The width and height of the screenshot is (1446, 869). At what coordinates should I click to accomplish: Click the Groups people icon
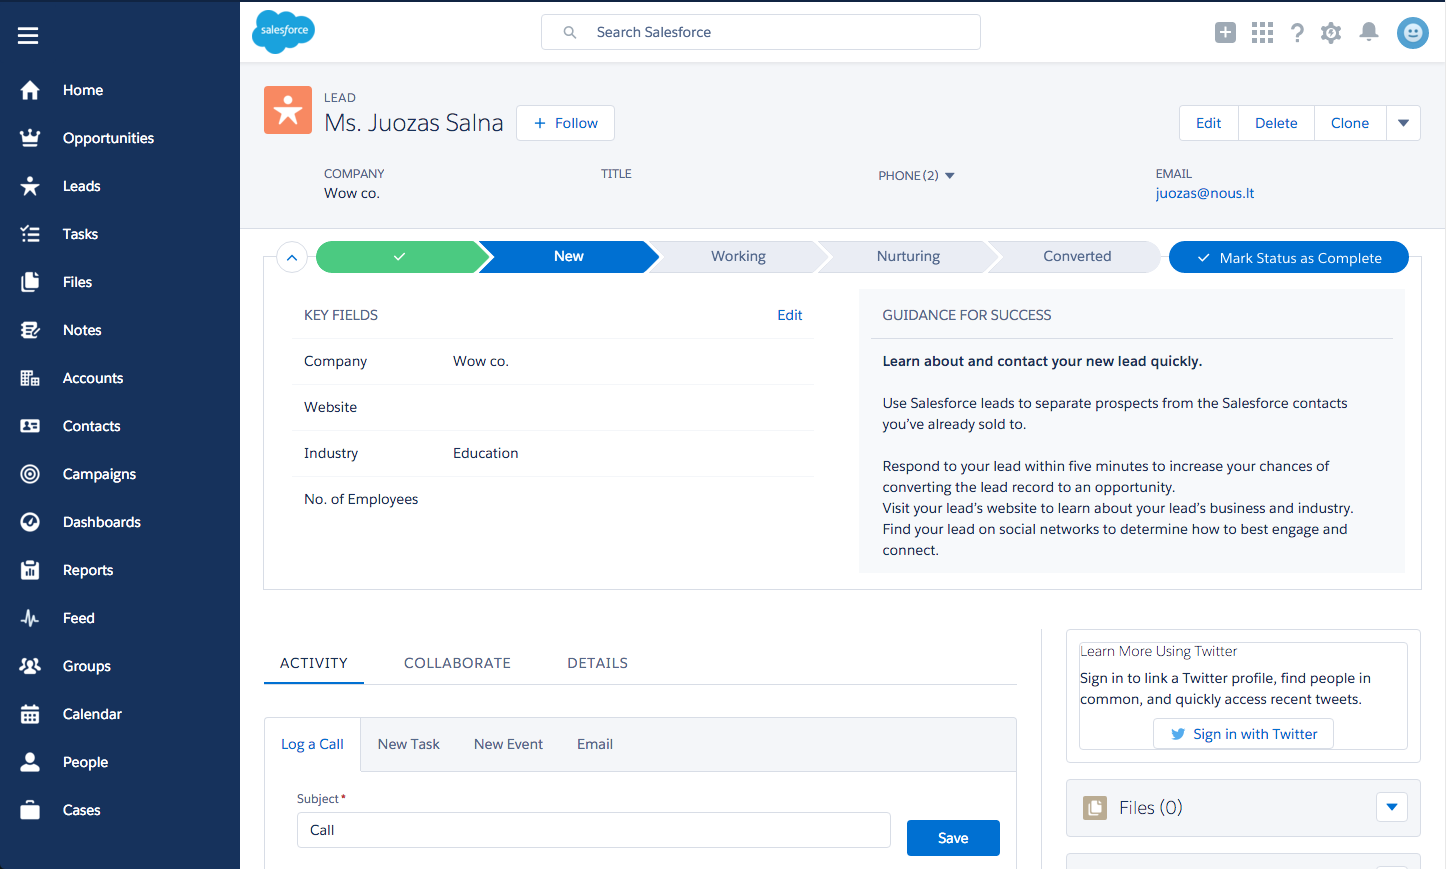tap(30, 666)
